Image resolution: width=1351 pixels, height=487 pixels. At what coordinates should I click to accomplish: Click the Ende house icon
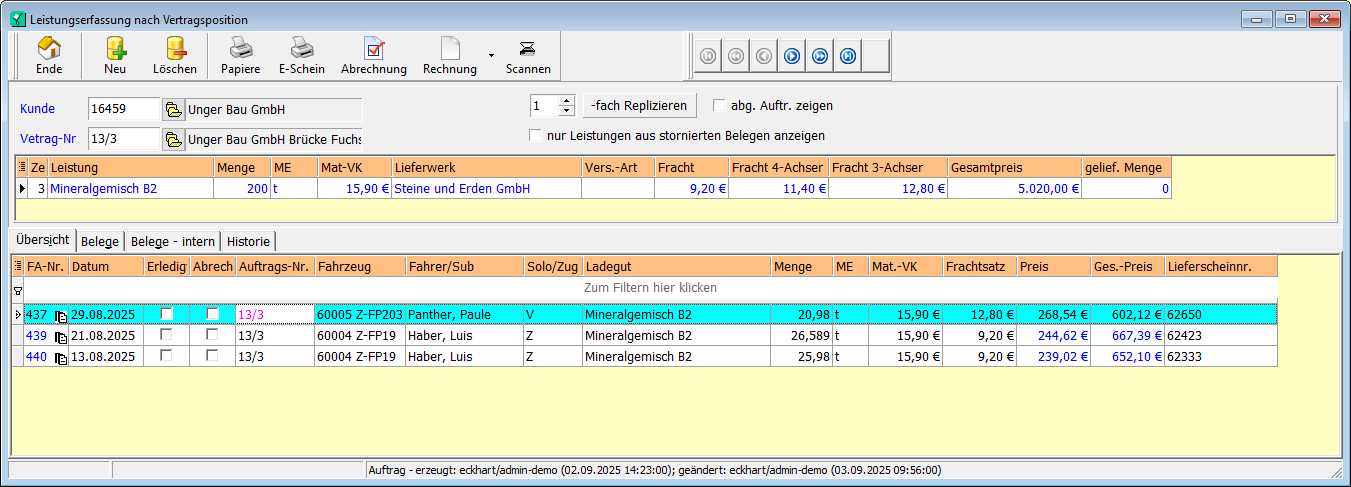tap(49, 55)
